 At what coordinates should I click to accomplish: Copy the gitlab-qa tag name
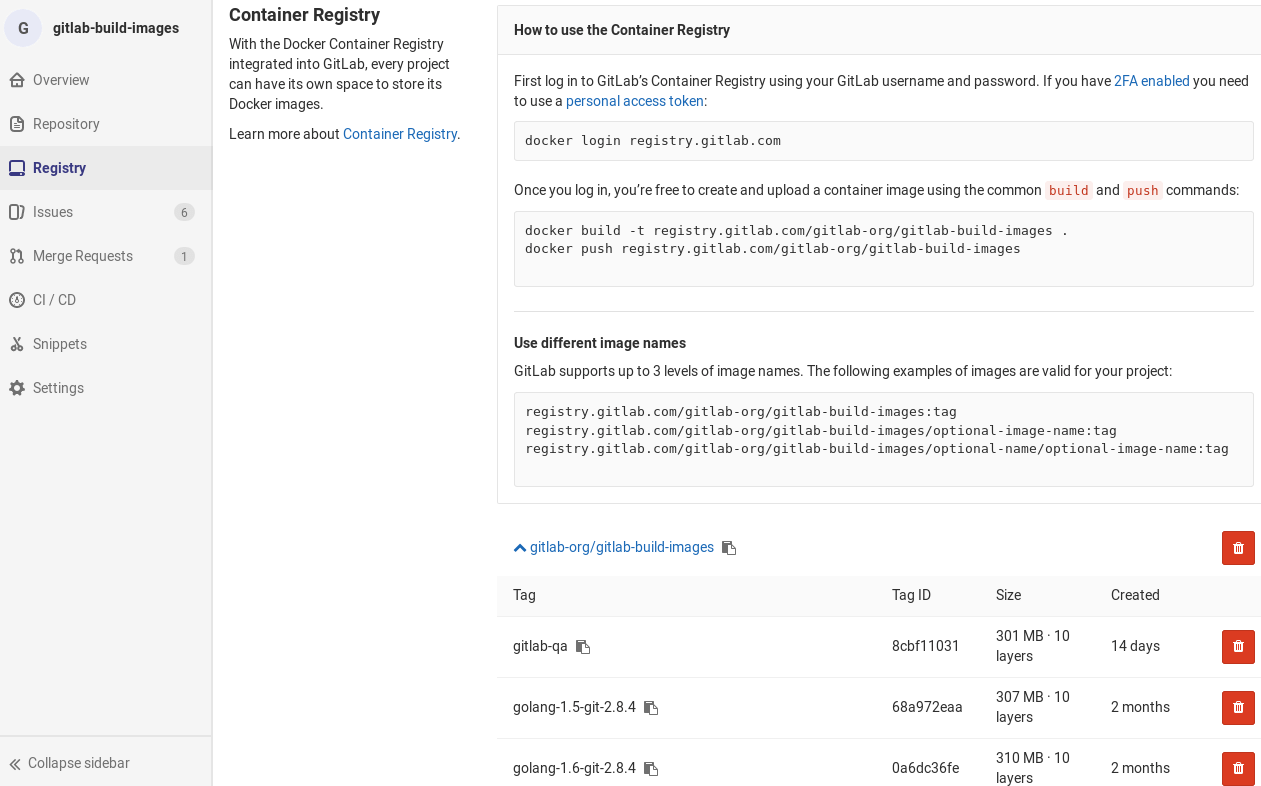pyautogui.click(x=583, y=646)
